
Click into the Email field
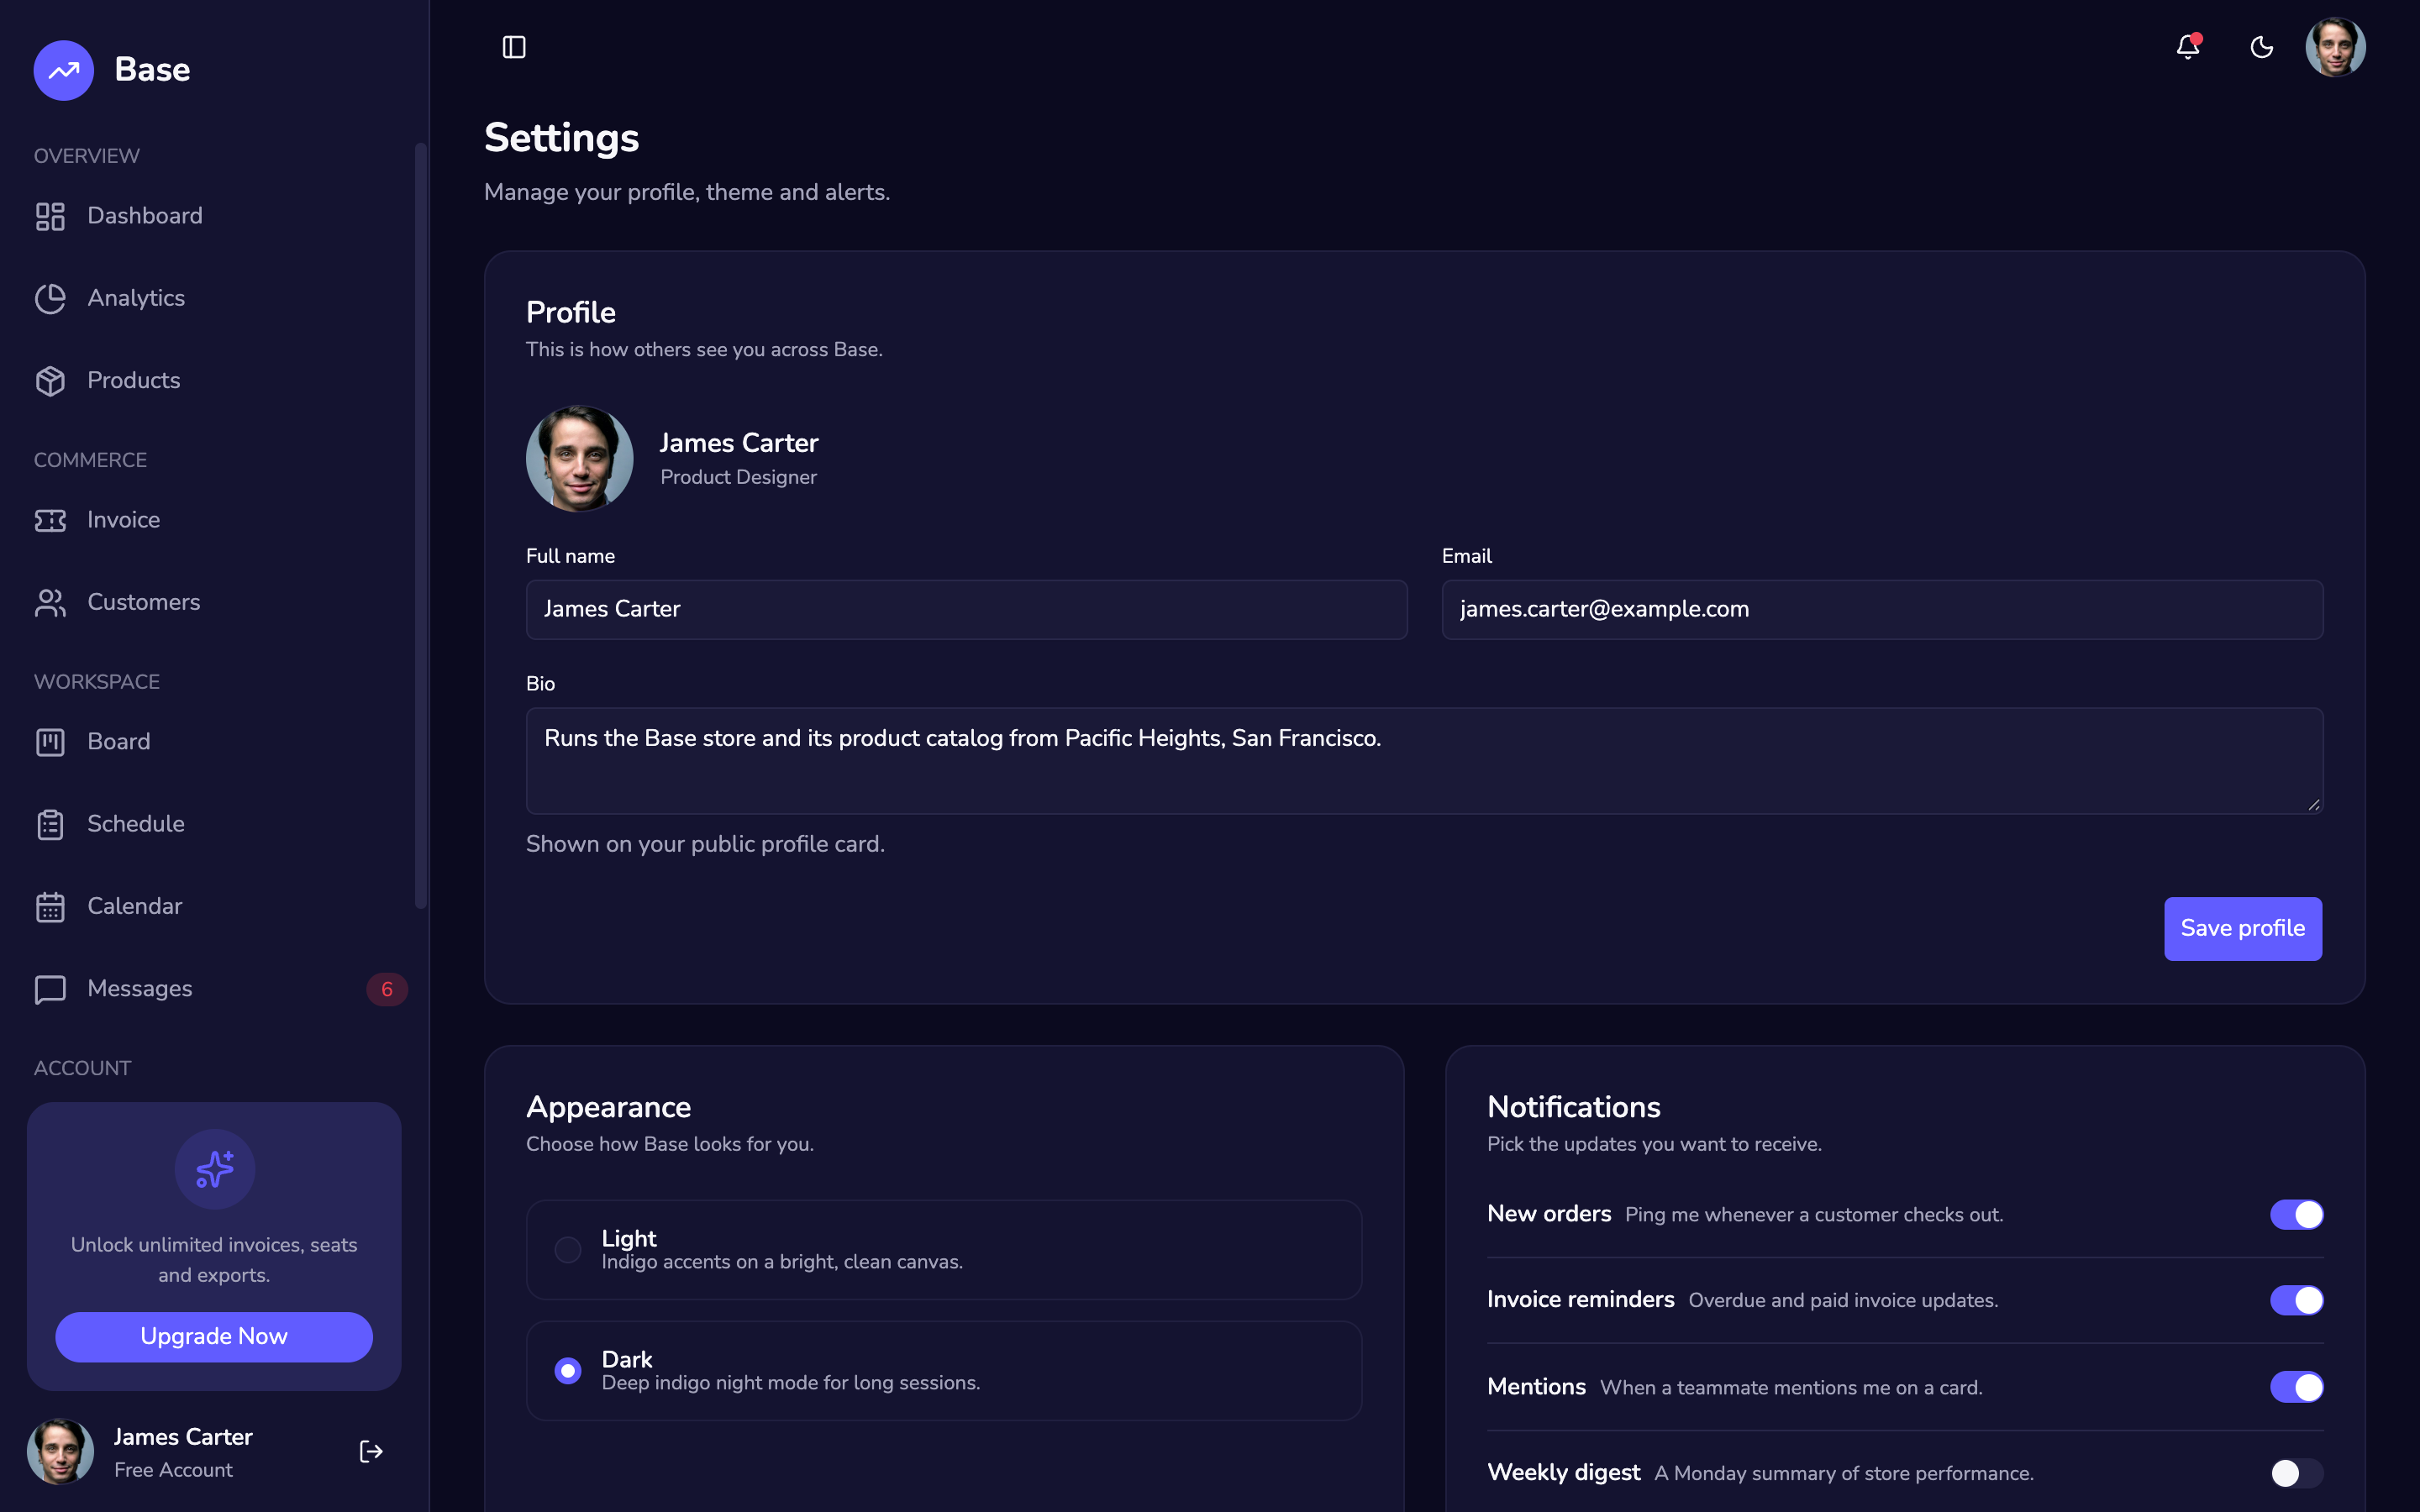pos(1882,609)
